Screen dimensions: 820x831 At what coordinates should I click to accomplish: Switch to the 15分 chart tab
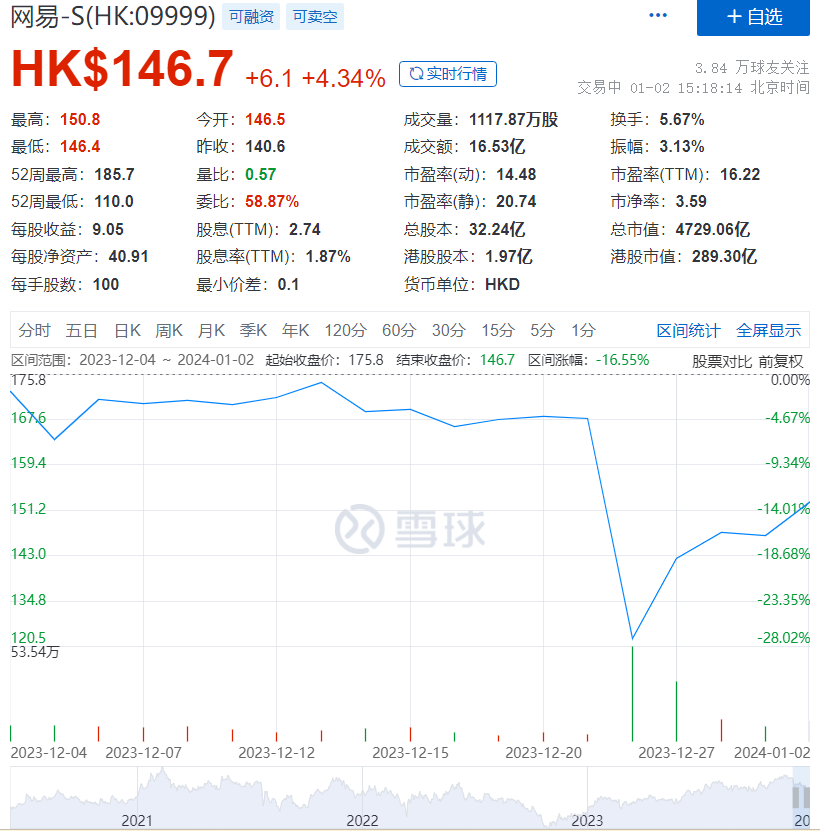(x=498, y=330)
